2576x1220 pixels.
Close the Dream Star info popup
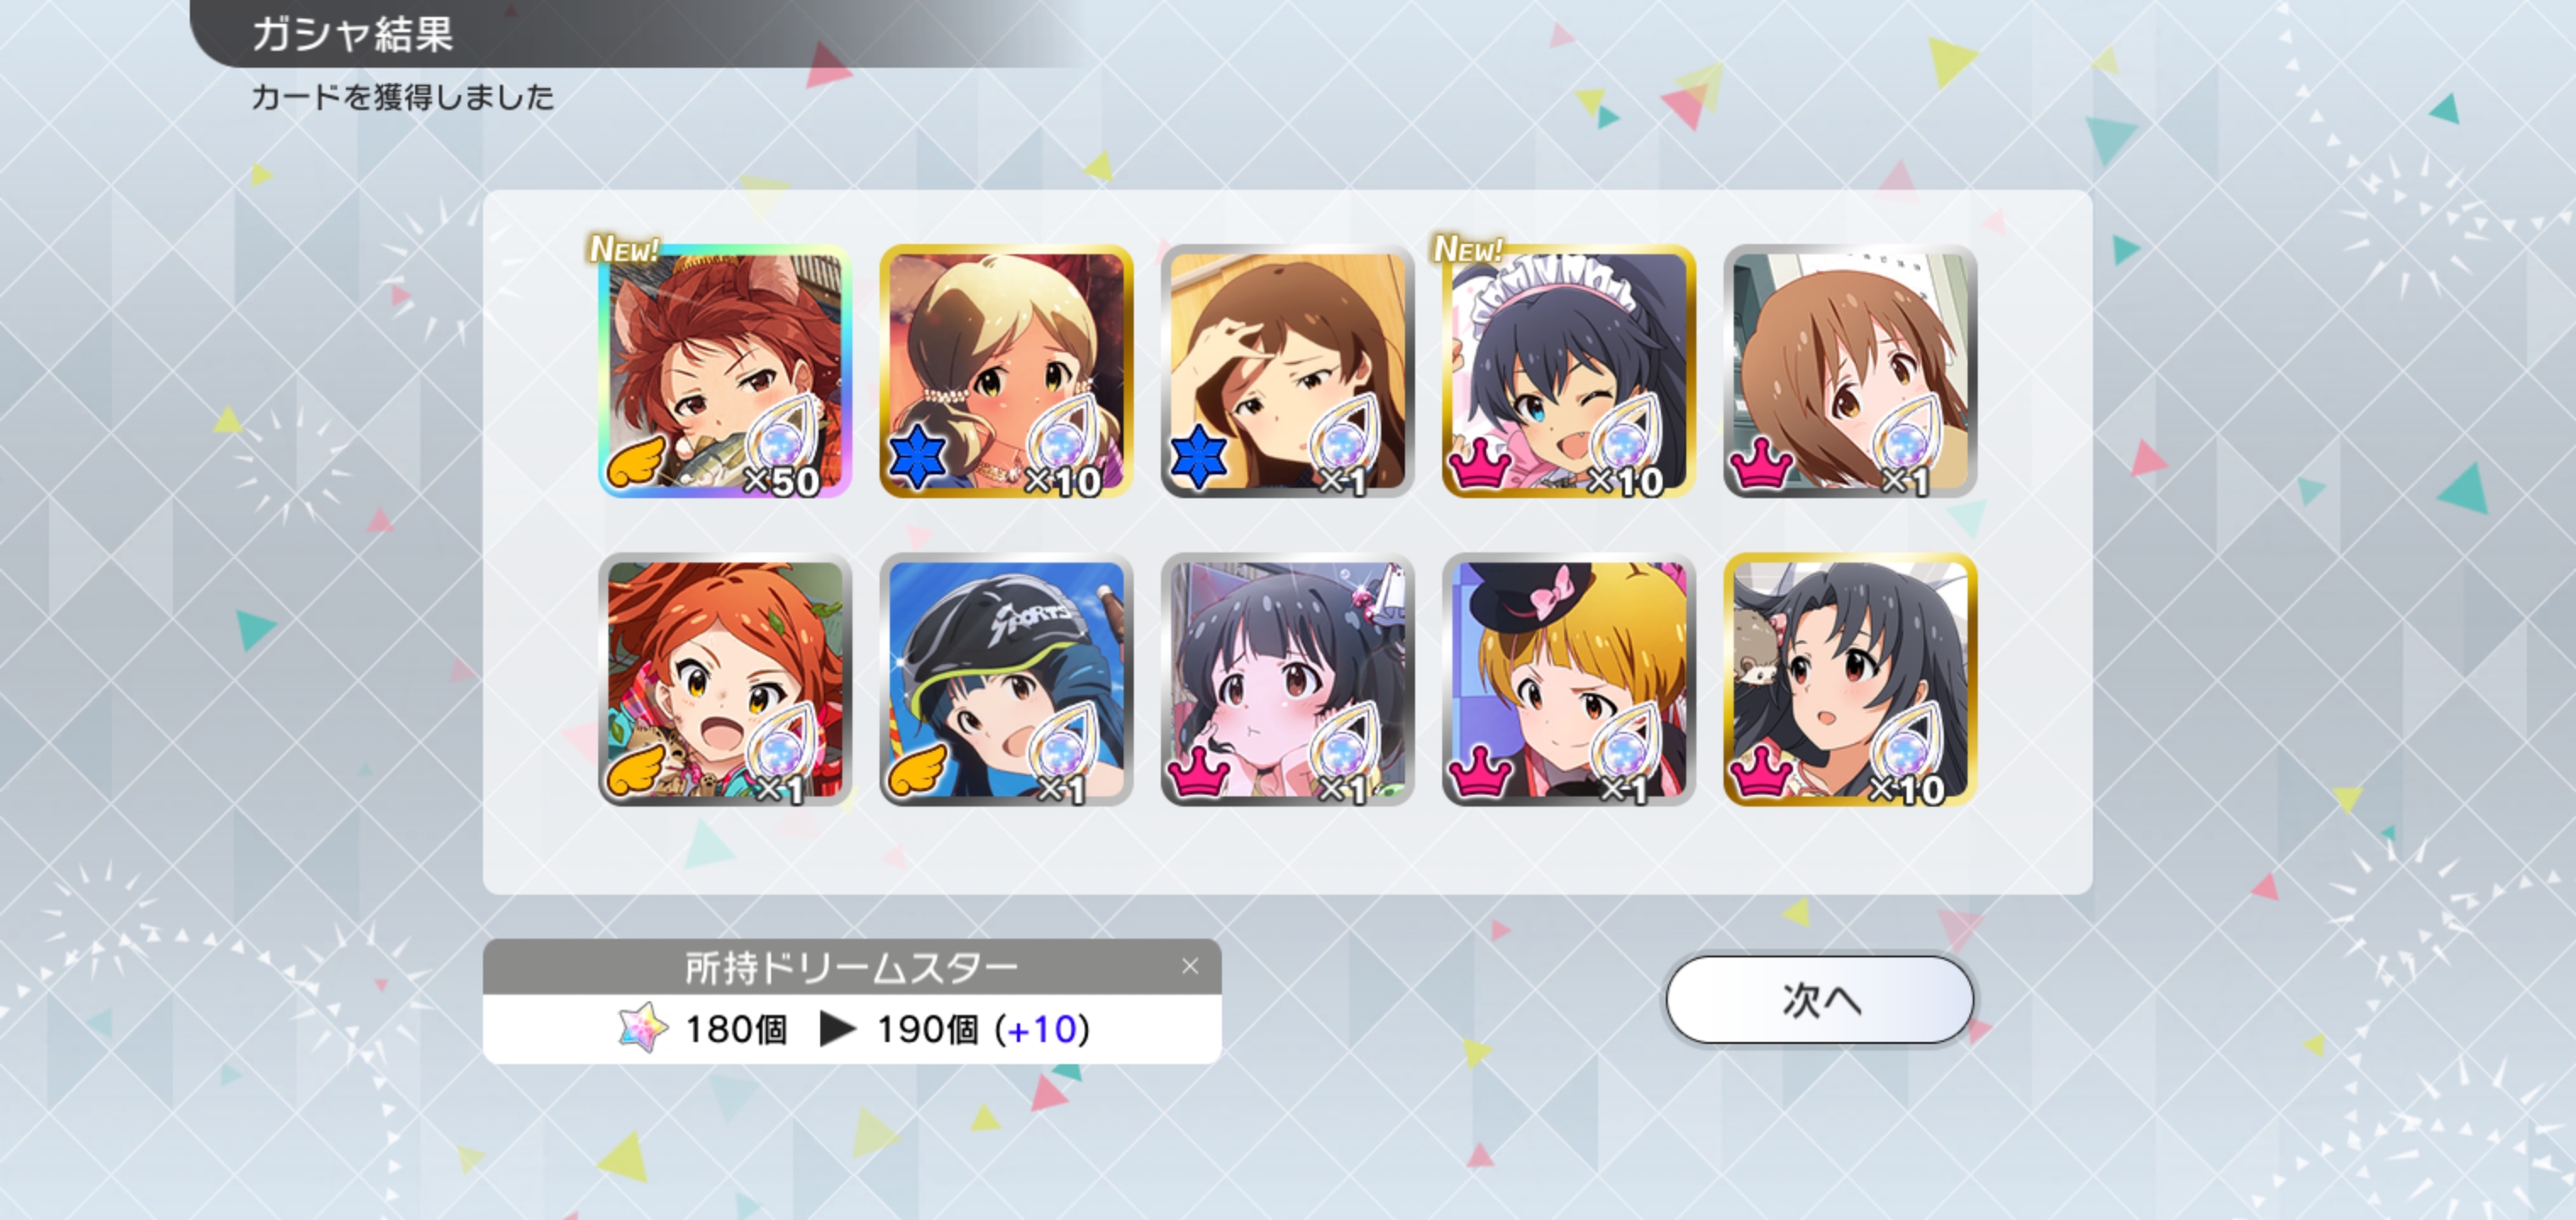[1189, 966]
